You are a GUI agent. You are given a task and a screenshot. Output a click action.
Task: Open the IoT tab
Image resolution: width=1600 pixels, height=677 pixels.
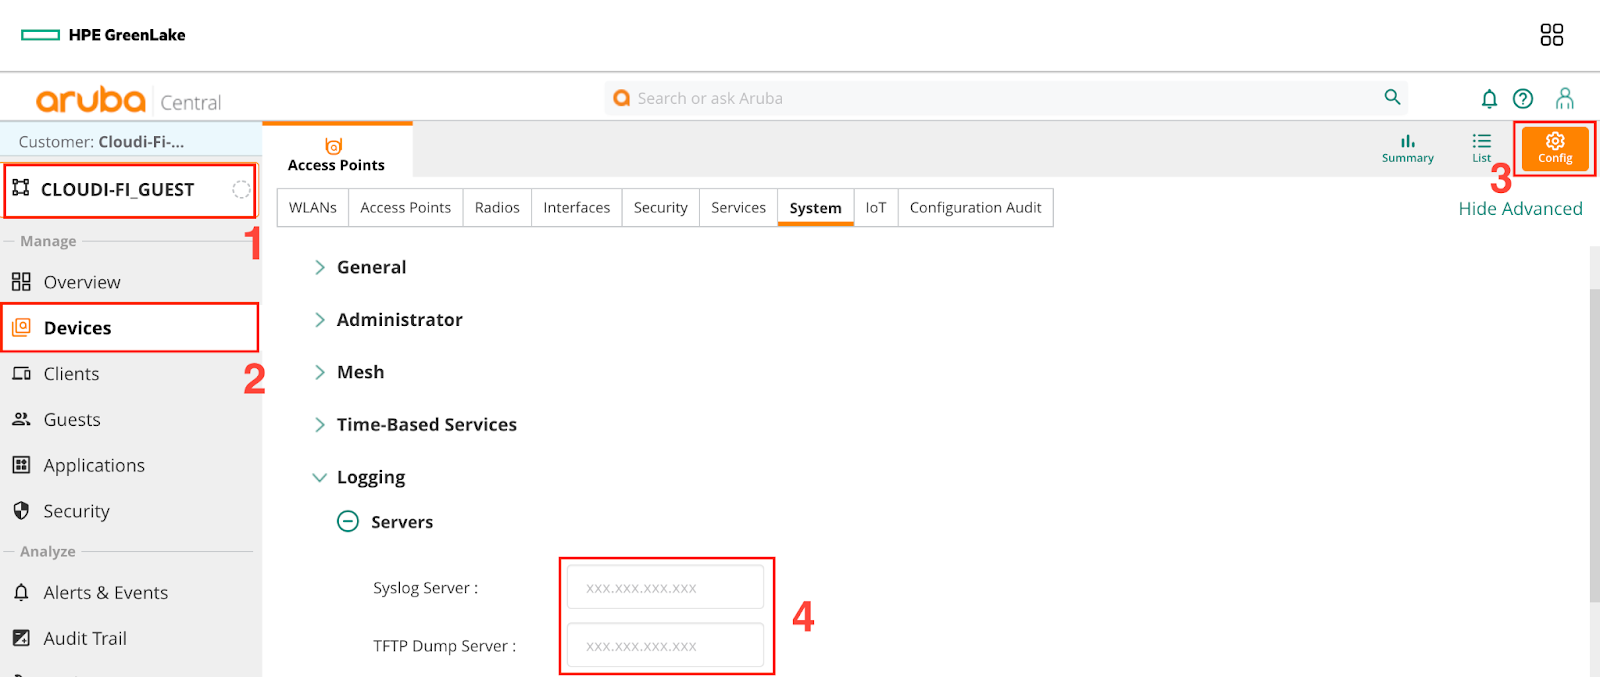coord(876,208)
